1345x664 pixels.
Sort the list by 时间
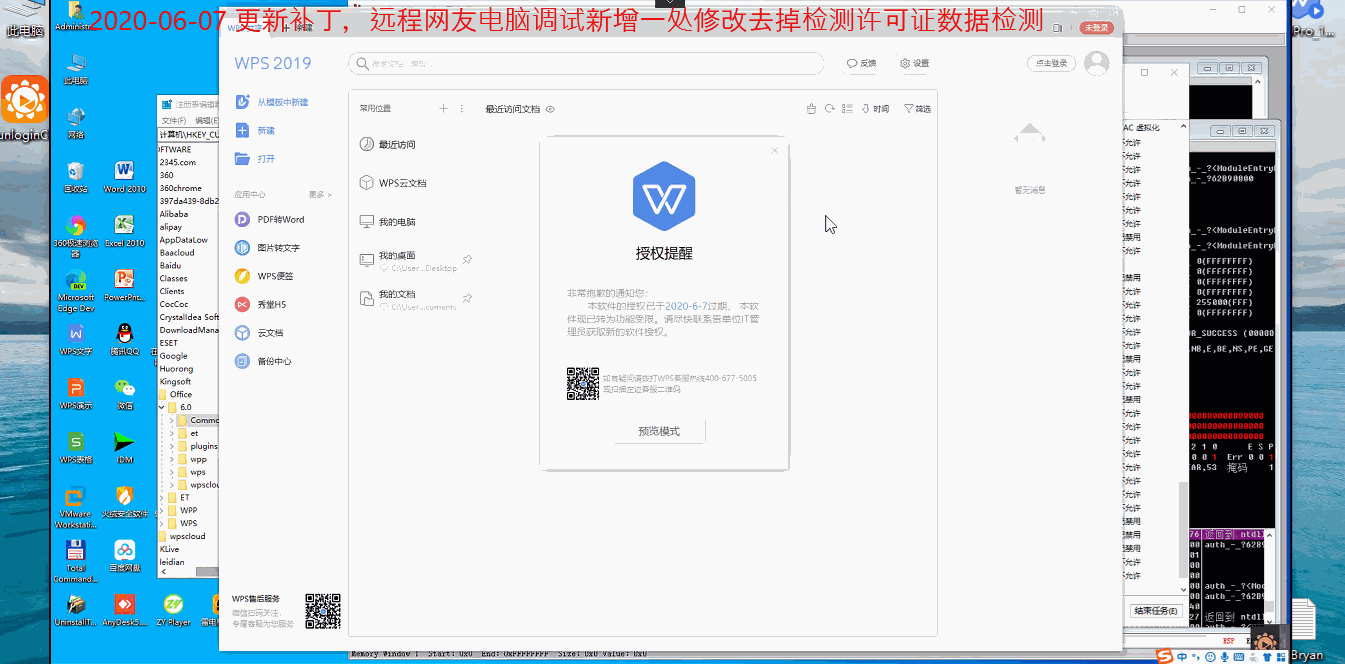tap(875, 109)
